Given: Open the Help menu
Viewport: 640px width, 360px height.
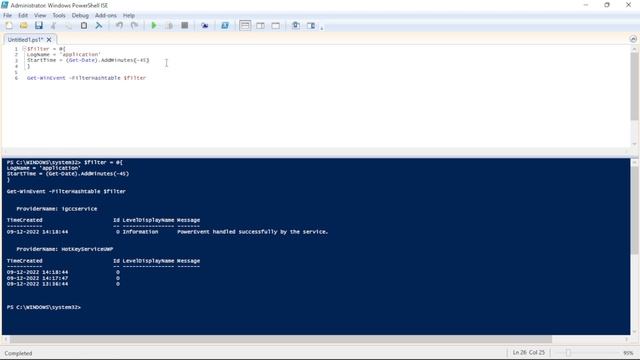Looking at the screenshot, I should click(x=129, y=16).
